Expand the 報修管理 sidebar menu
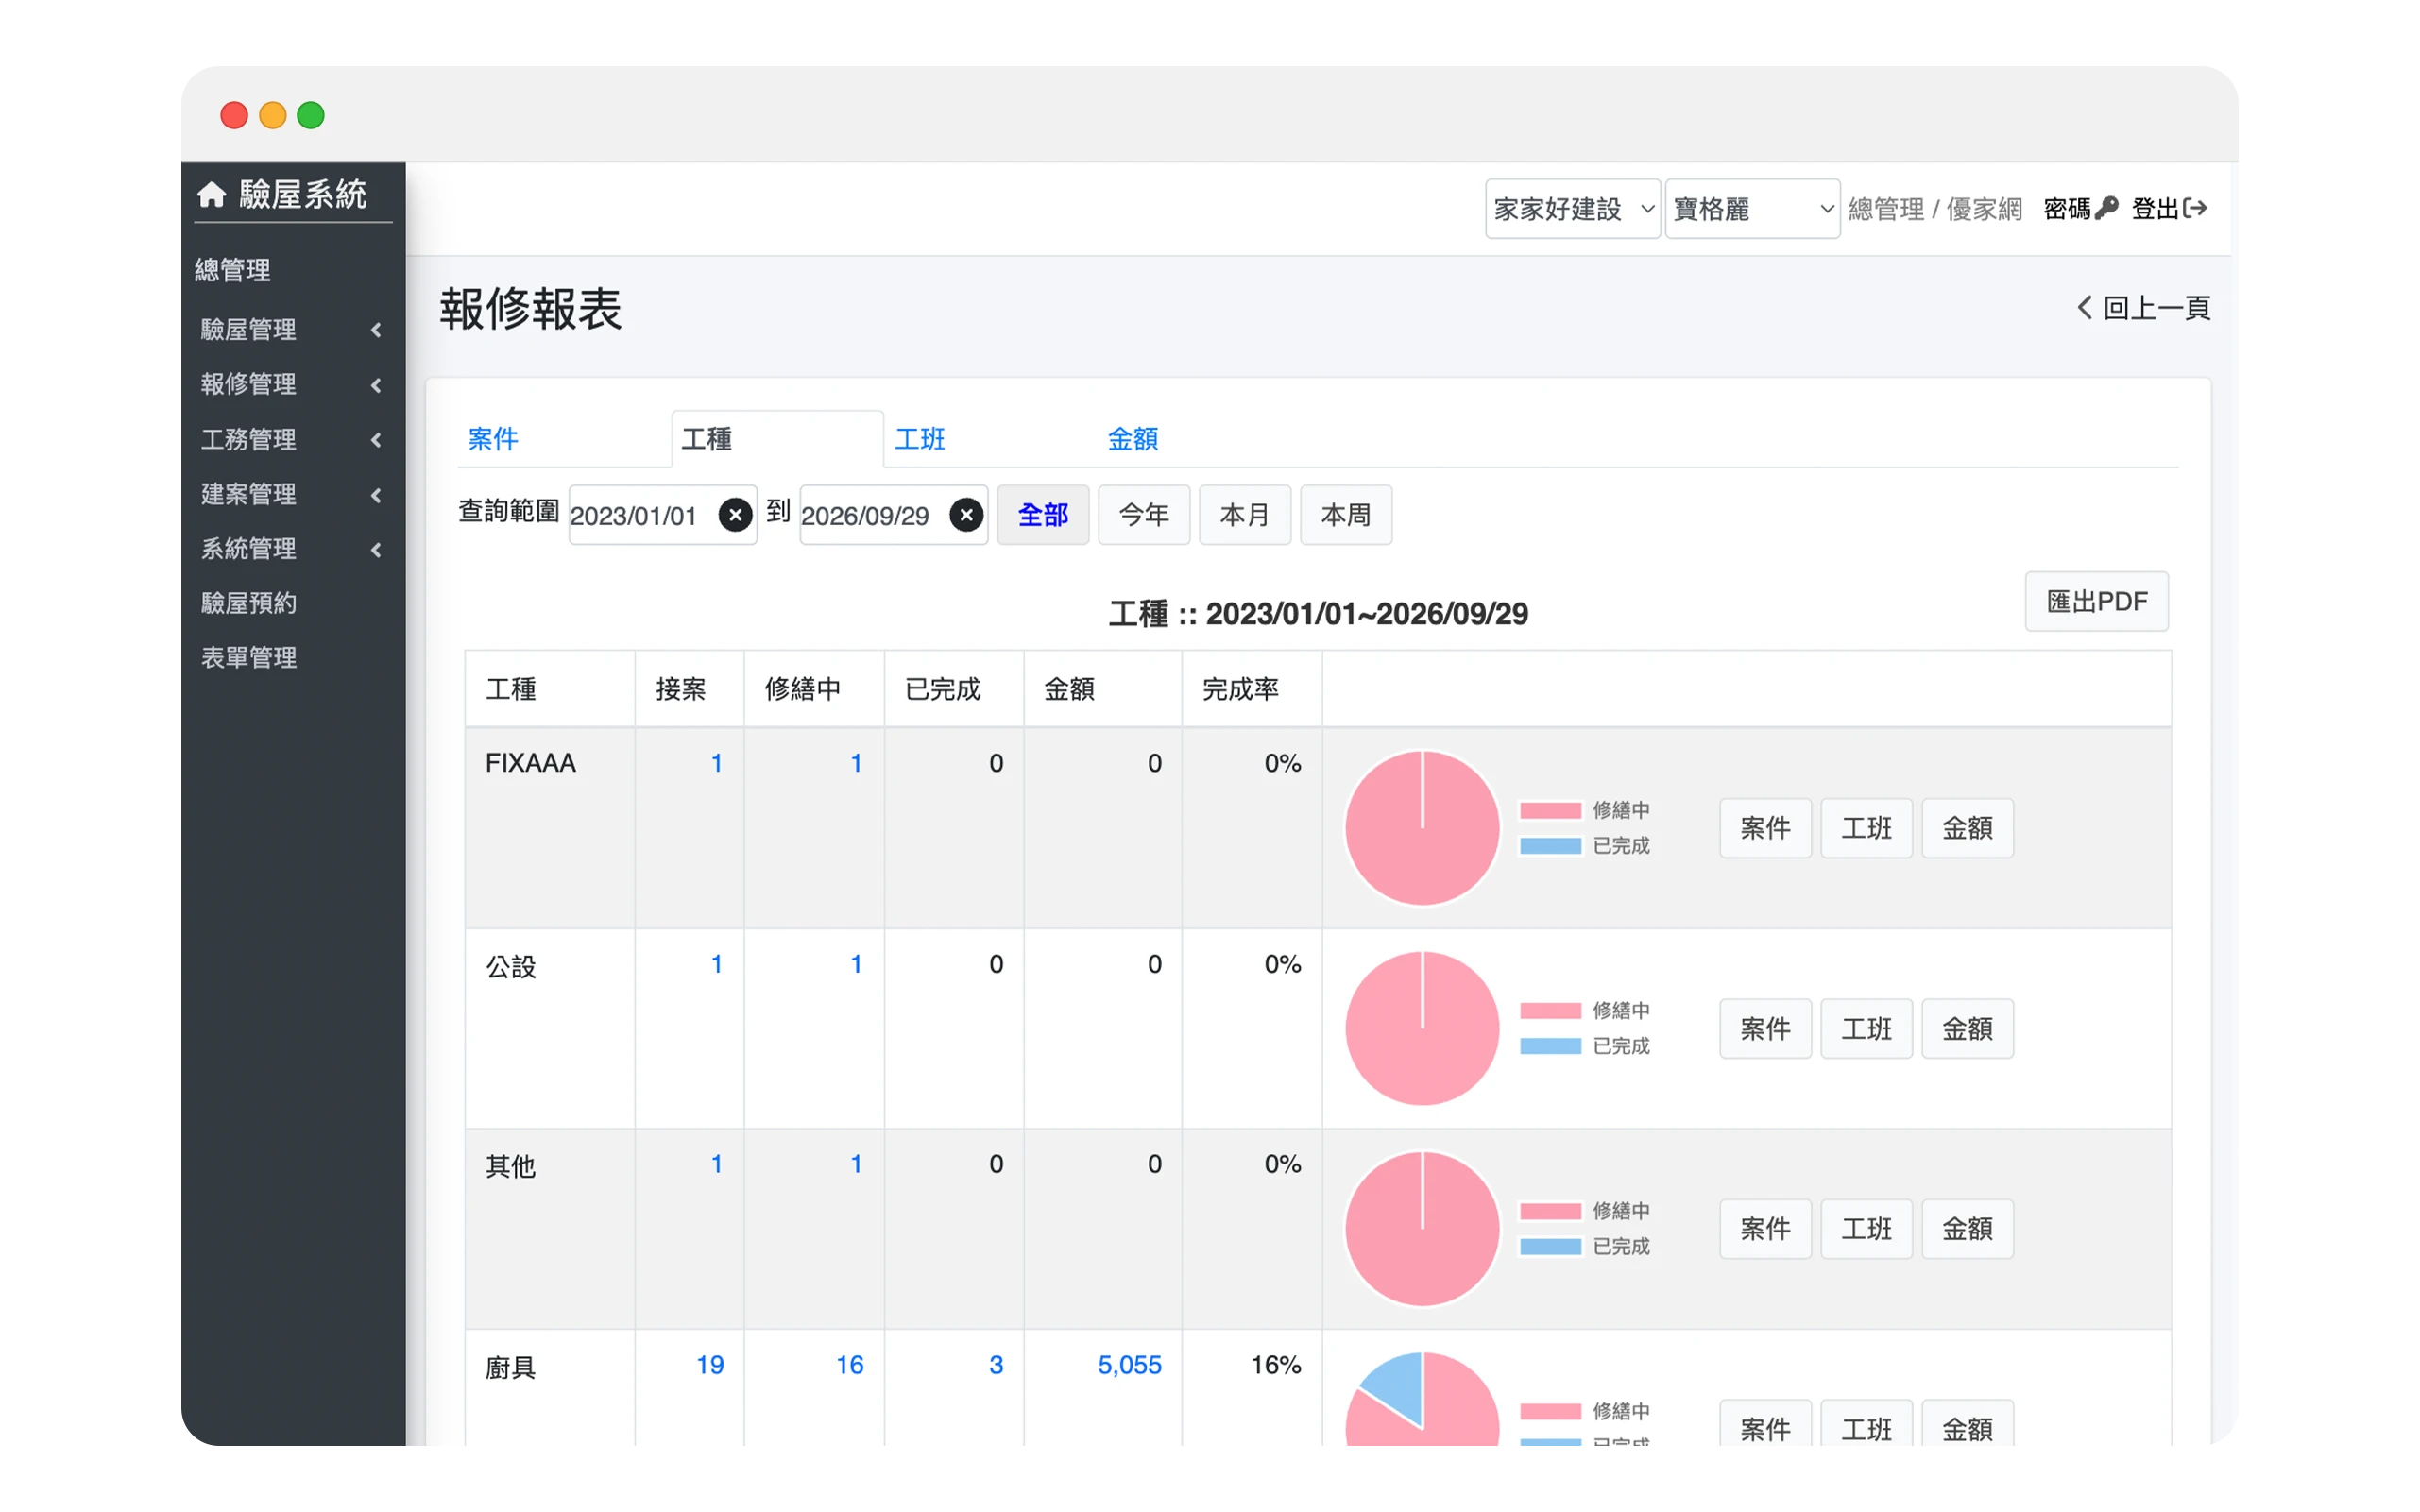 pyautogui.click(x=291, y=384)
